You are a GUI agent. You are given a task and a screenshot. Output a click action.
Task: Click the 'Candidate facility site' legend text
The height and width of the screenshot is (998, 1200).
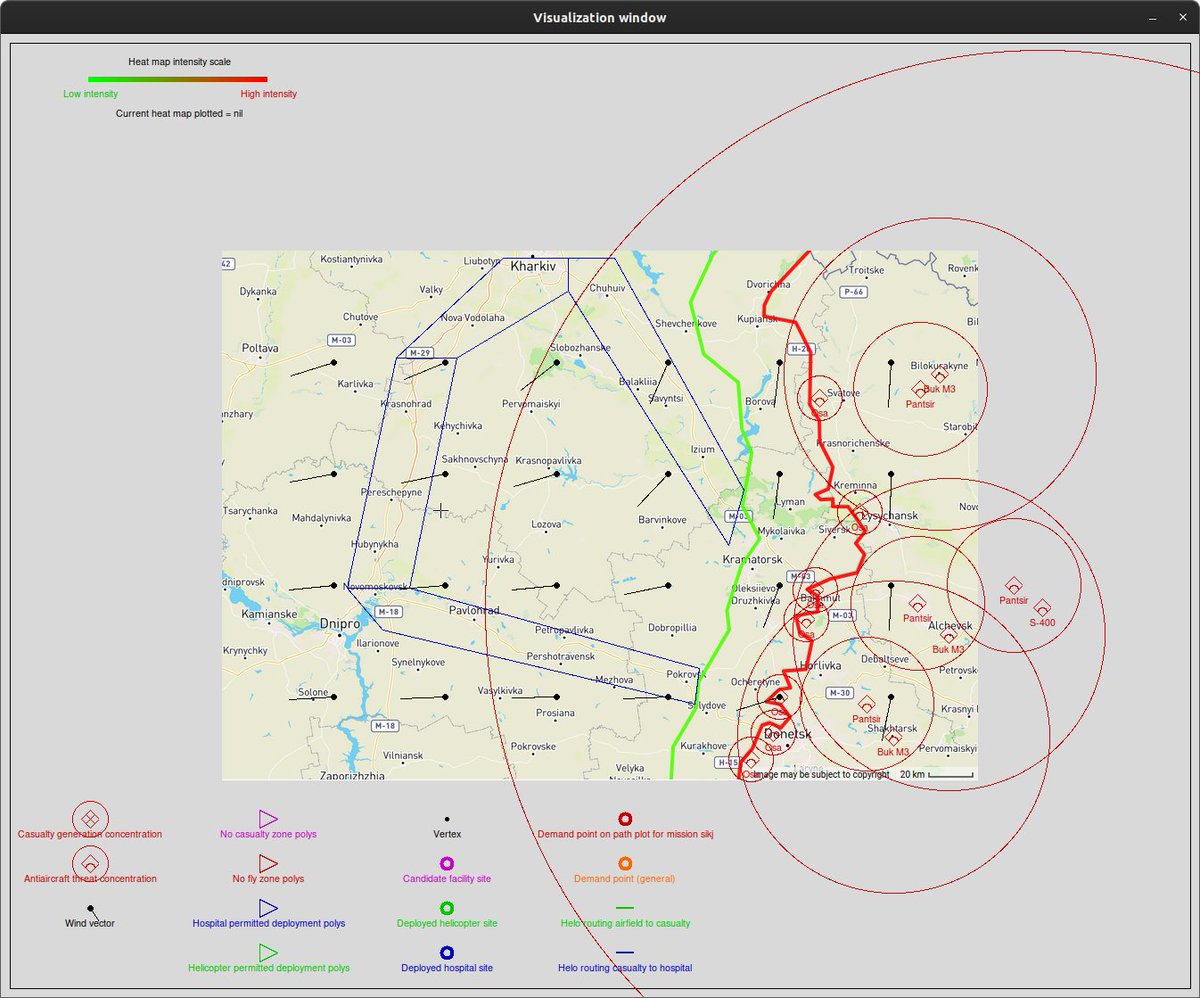[447, 879]
